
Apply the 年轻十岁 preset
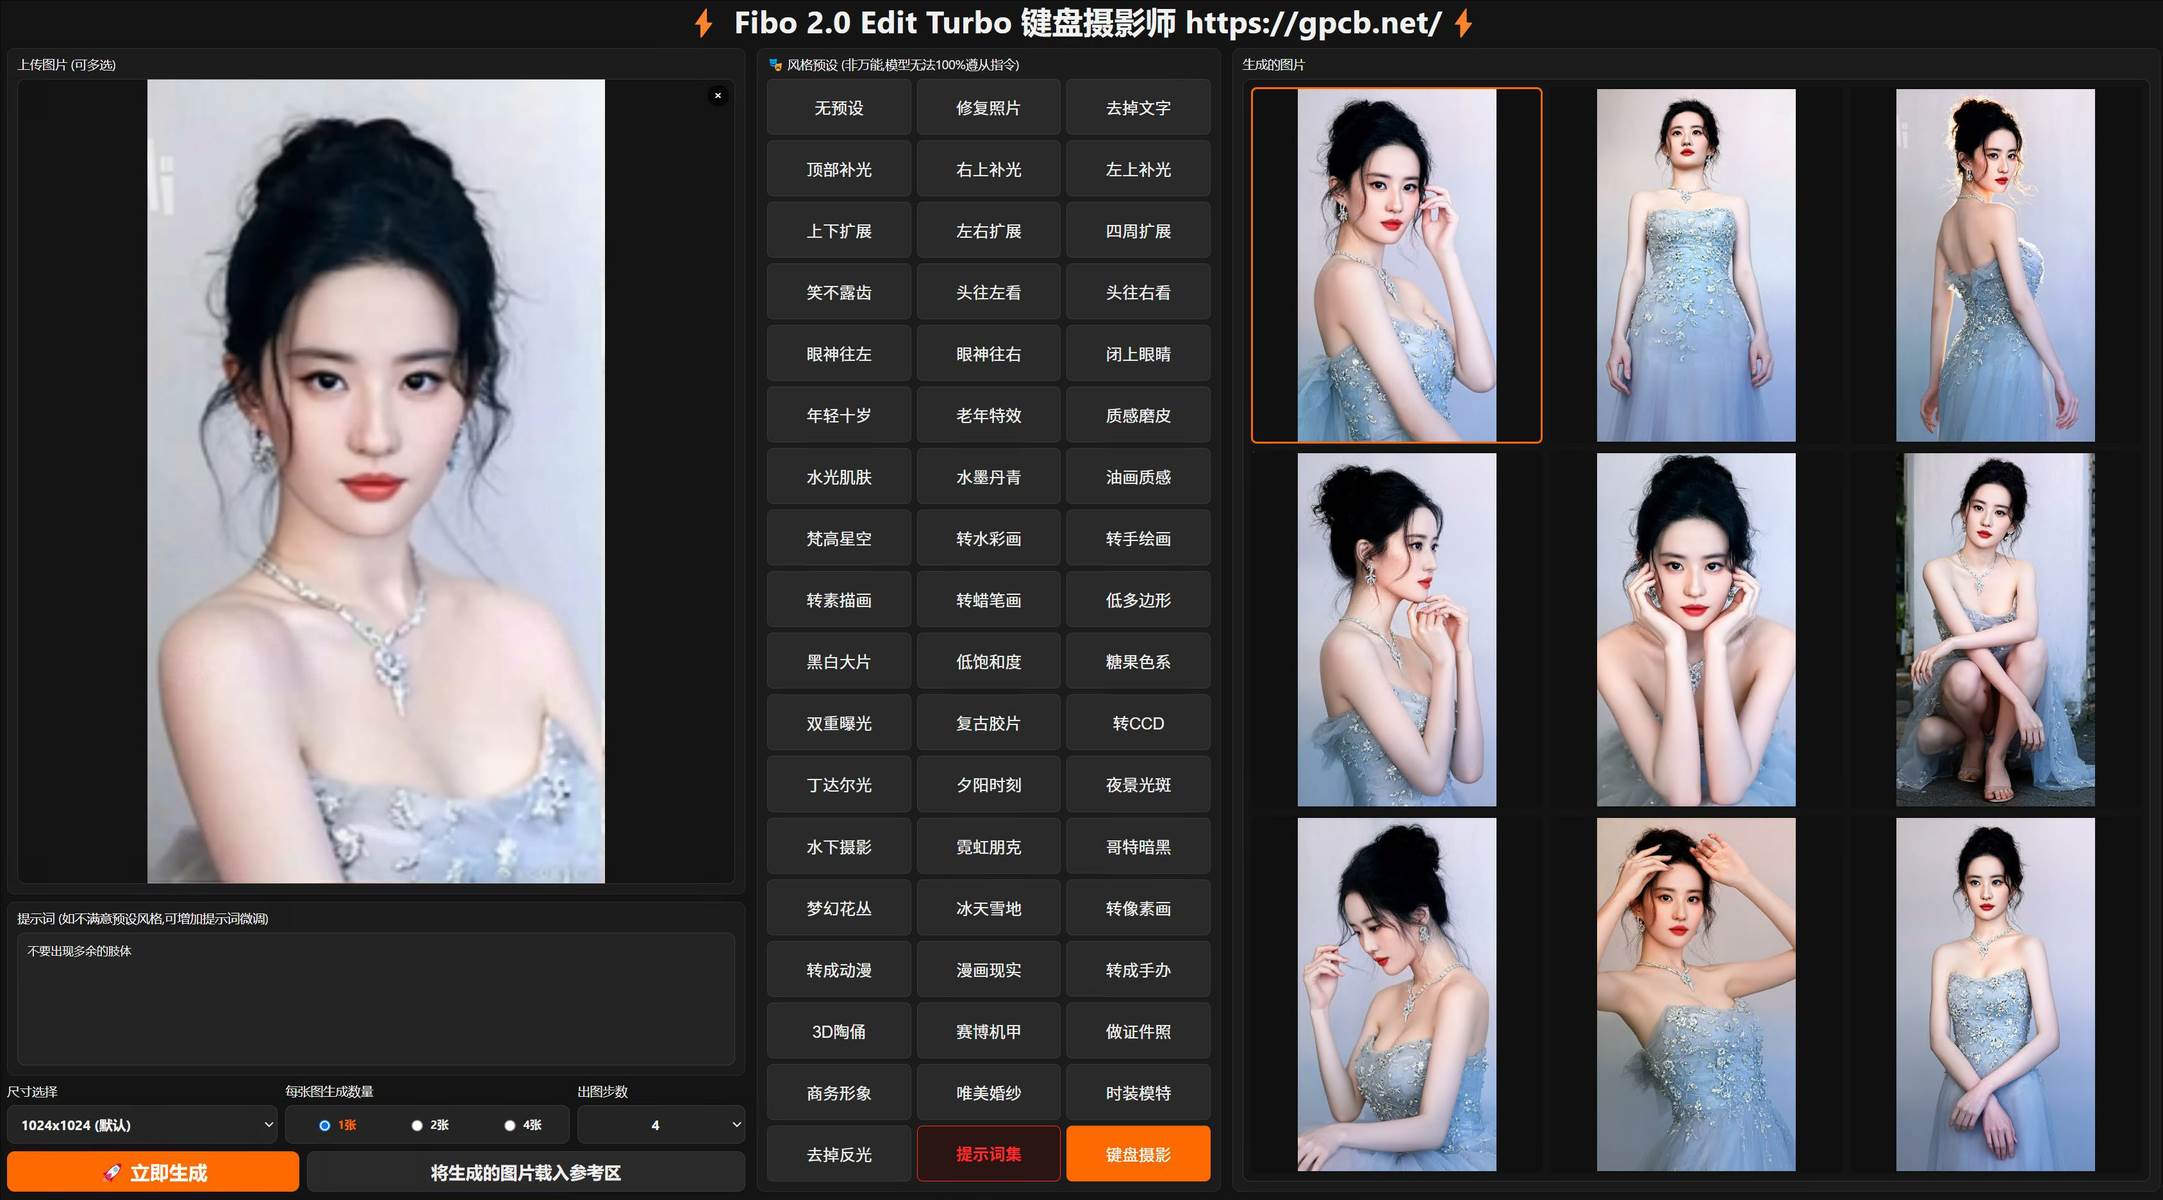839,416
